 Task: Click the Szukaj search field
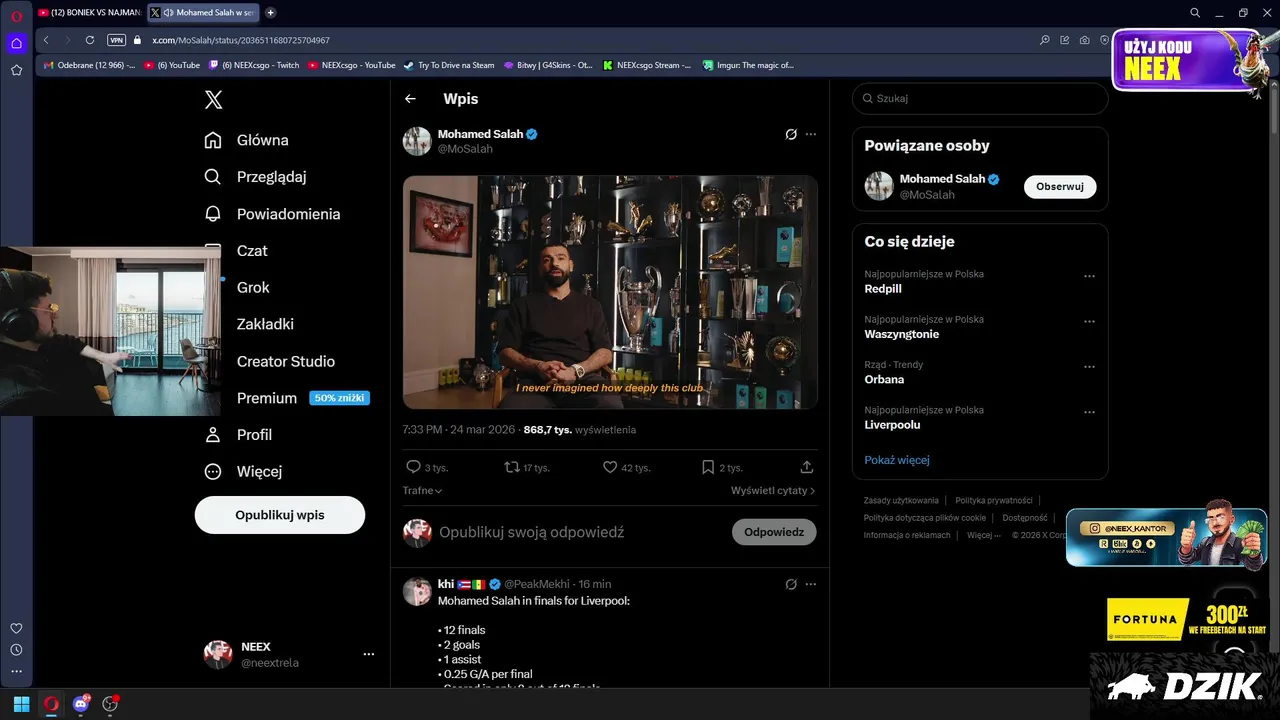point(980,99)
